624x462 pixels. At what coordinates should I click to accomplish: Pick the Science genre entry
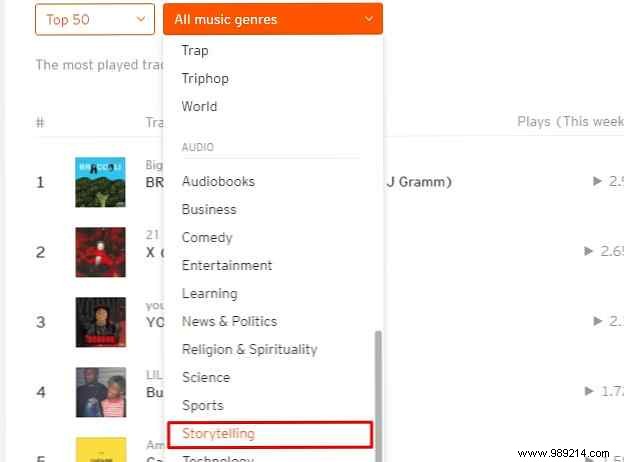click(206, 377)
